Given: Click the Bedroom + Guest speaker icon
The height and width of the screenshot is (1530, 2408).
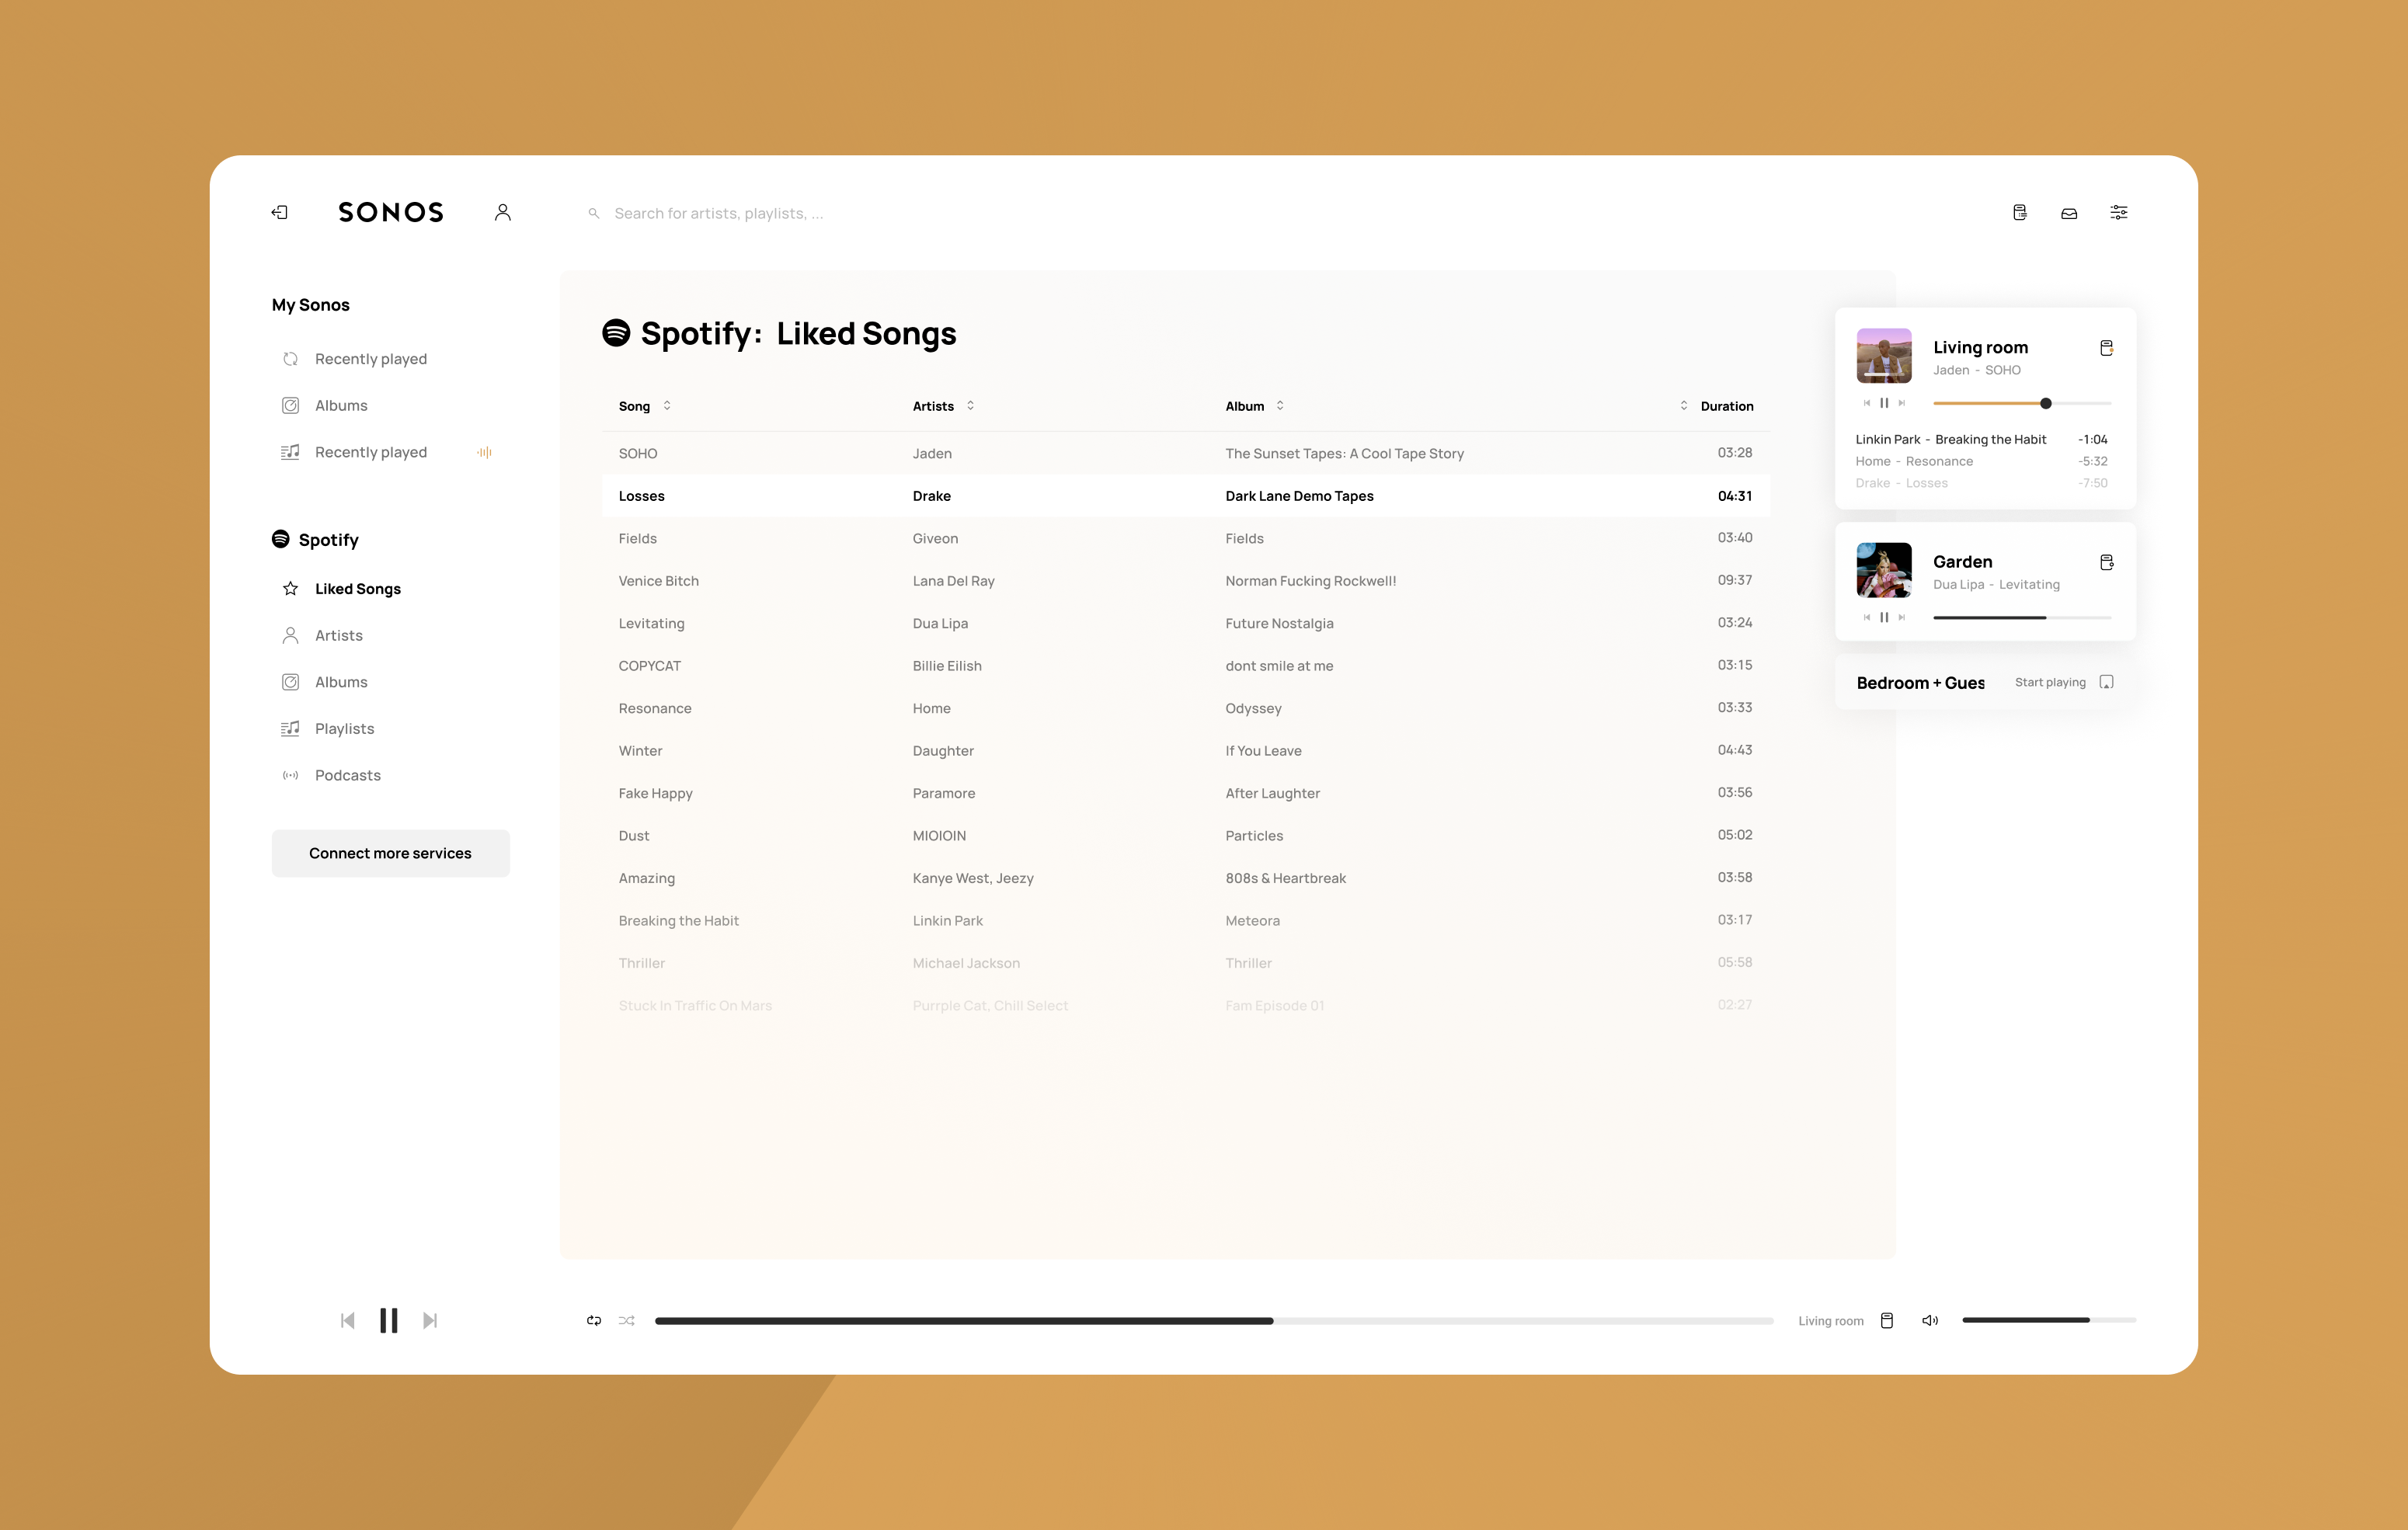Looking at the screenshot, I should click(x=2106, y=682).
